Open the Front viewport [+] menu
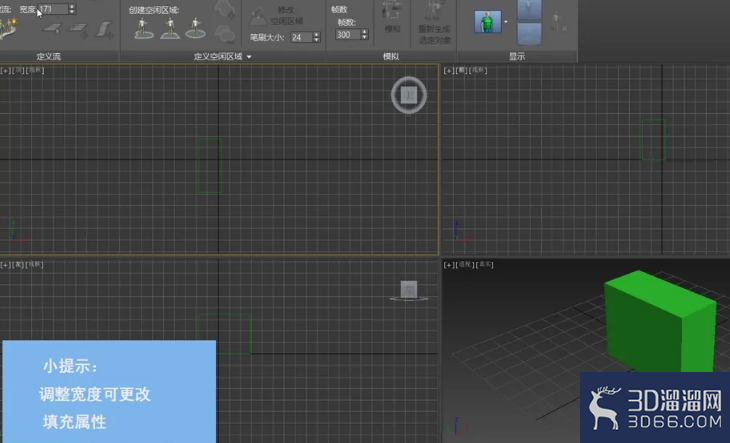The width and height of the screenshot is (730, 443). click(449, 71)
